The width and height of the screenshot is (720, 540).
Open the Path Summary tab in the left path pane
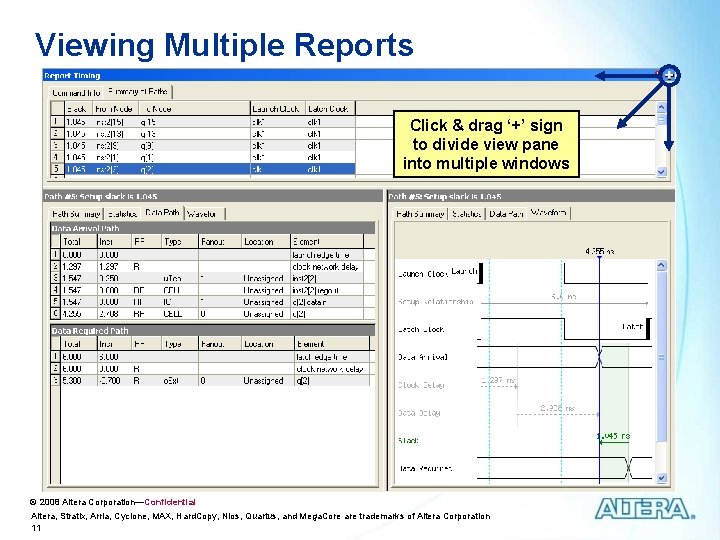click(x=76, y=214)
